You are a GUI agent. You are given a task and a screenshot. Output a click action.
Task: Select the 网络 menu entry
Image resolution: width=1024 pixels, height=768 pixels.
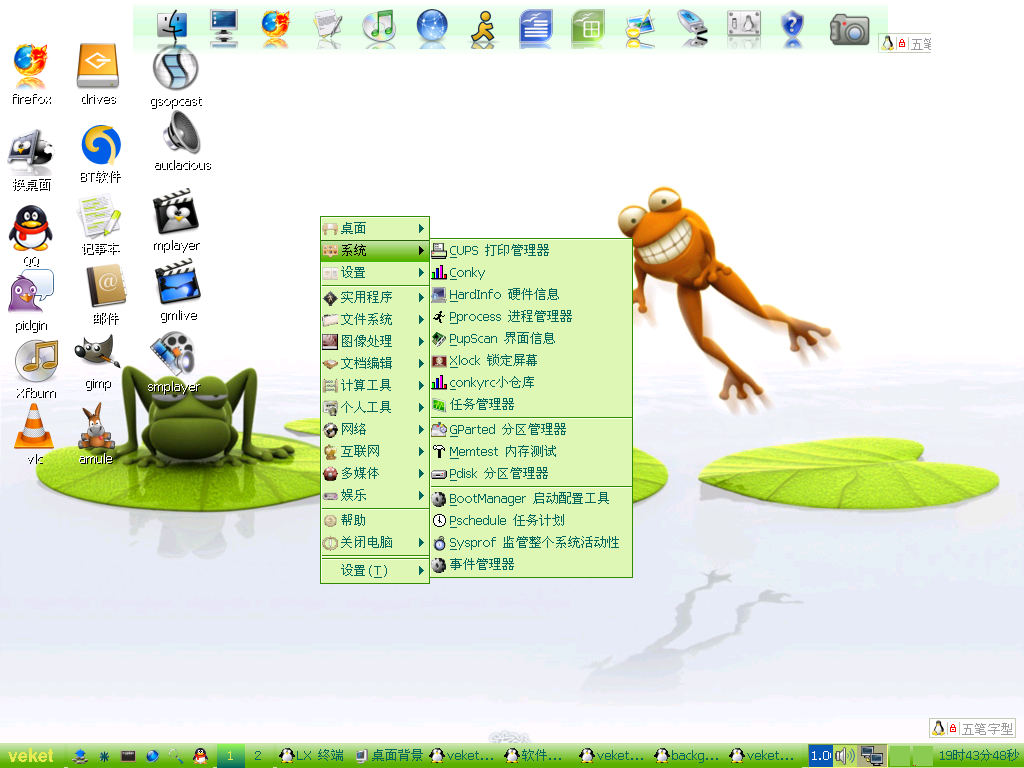point(375,429)
